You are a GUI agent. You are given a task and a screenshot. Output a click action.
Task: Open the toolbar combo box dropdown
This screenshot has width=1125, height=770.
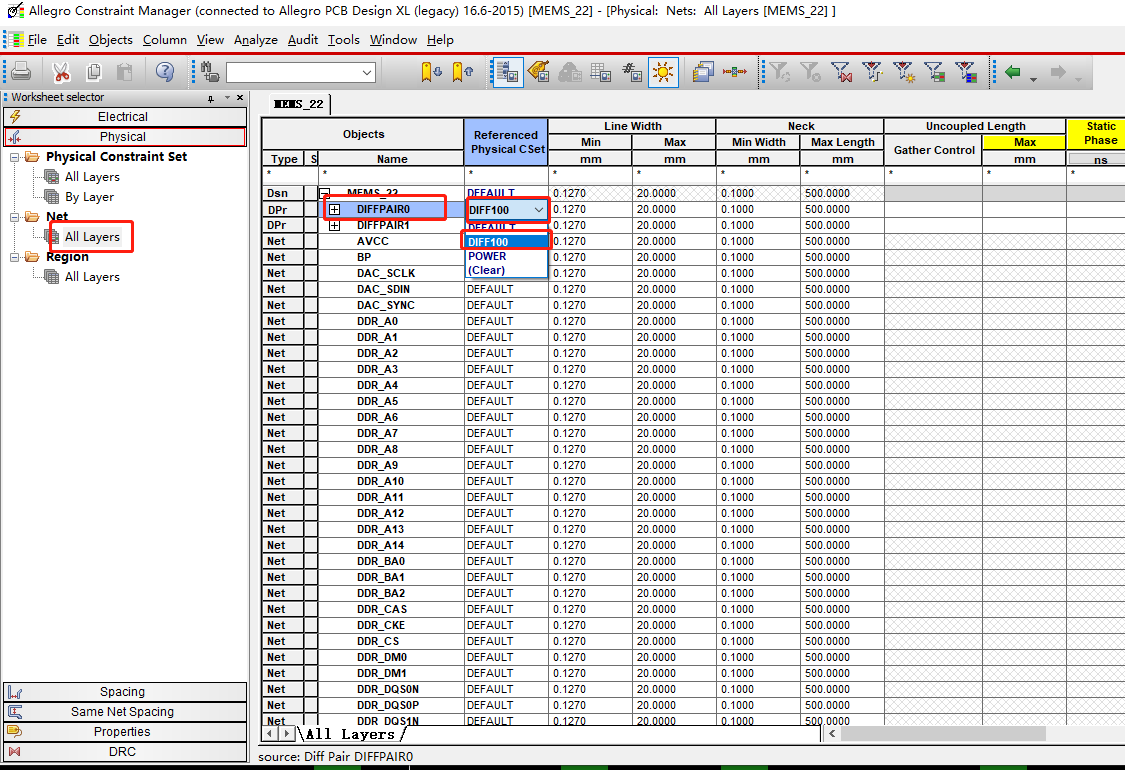coord(366,72)
